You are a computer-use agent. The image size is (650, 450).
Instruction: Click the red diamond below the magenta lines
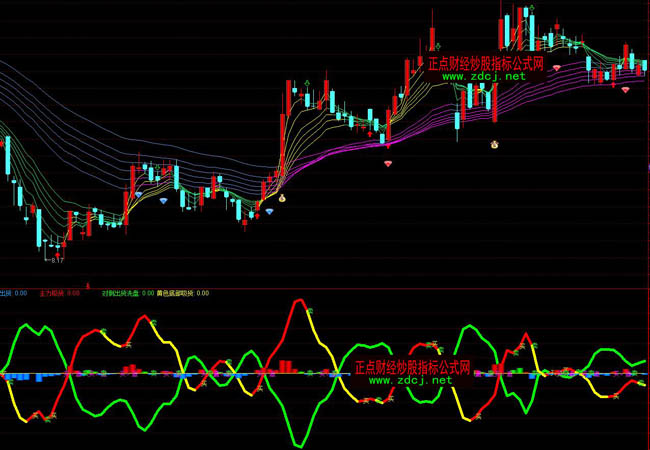coord(389,162)
